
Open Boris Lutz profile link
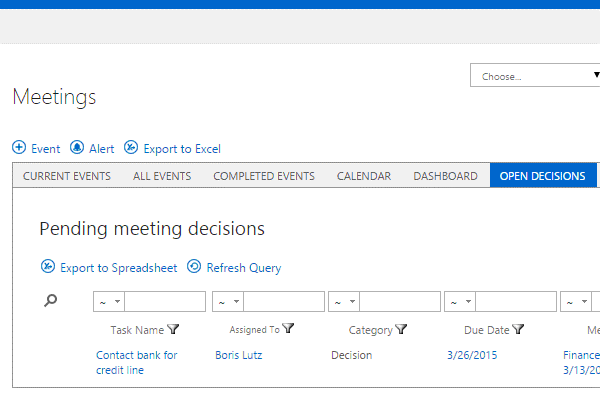[239, 355]
